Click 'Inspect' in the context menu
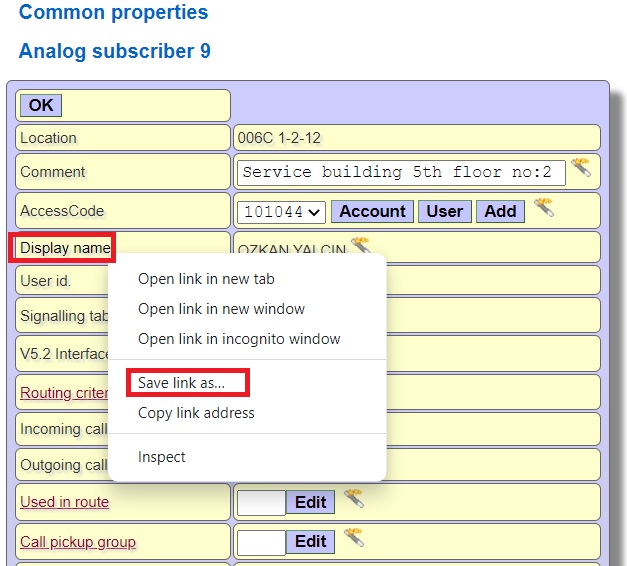Image resolution: width=627 pixels, height=566 pixels. (x=162, y=457)
